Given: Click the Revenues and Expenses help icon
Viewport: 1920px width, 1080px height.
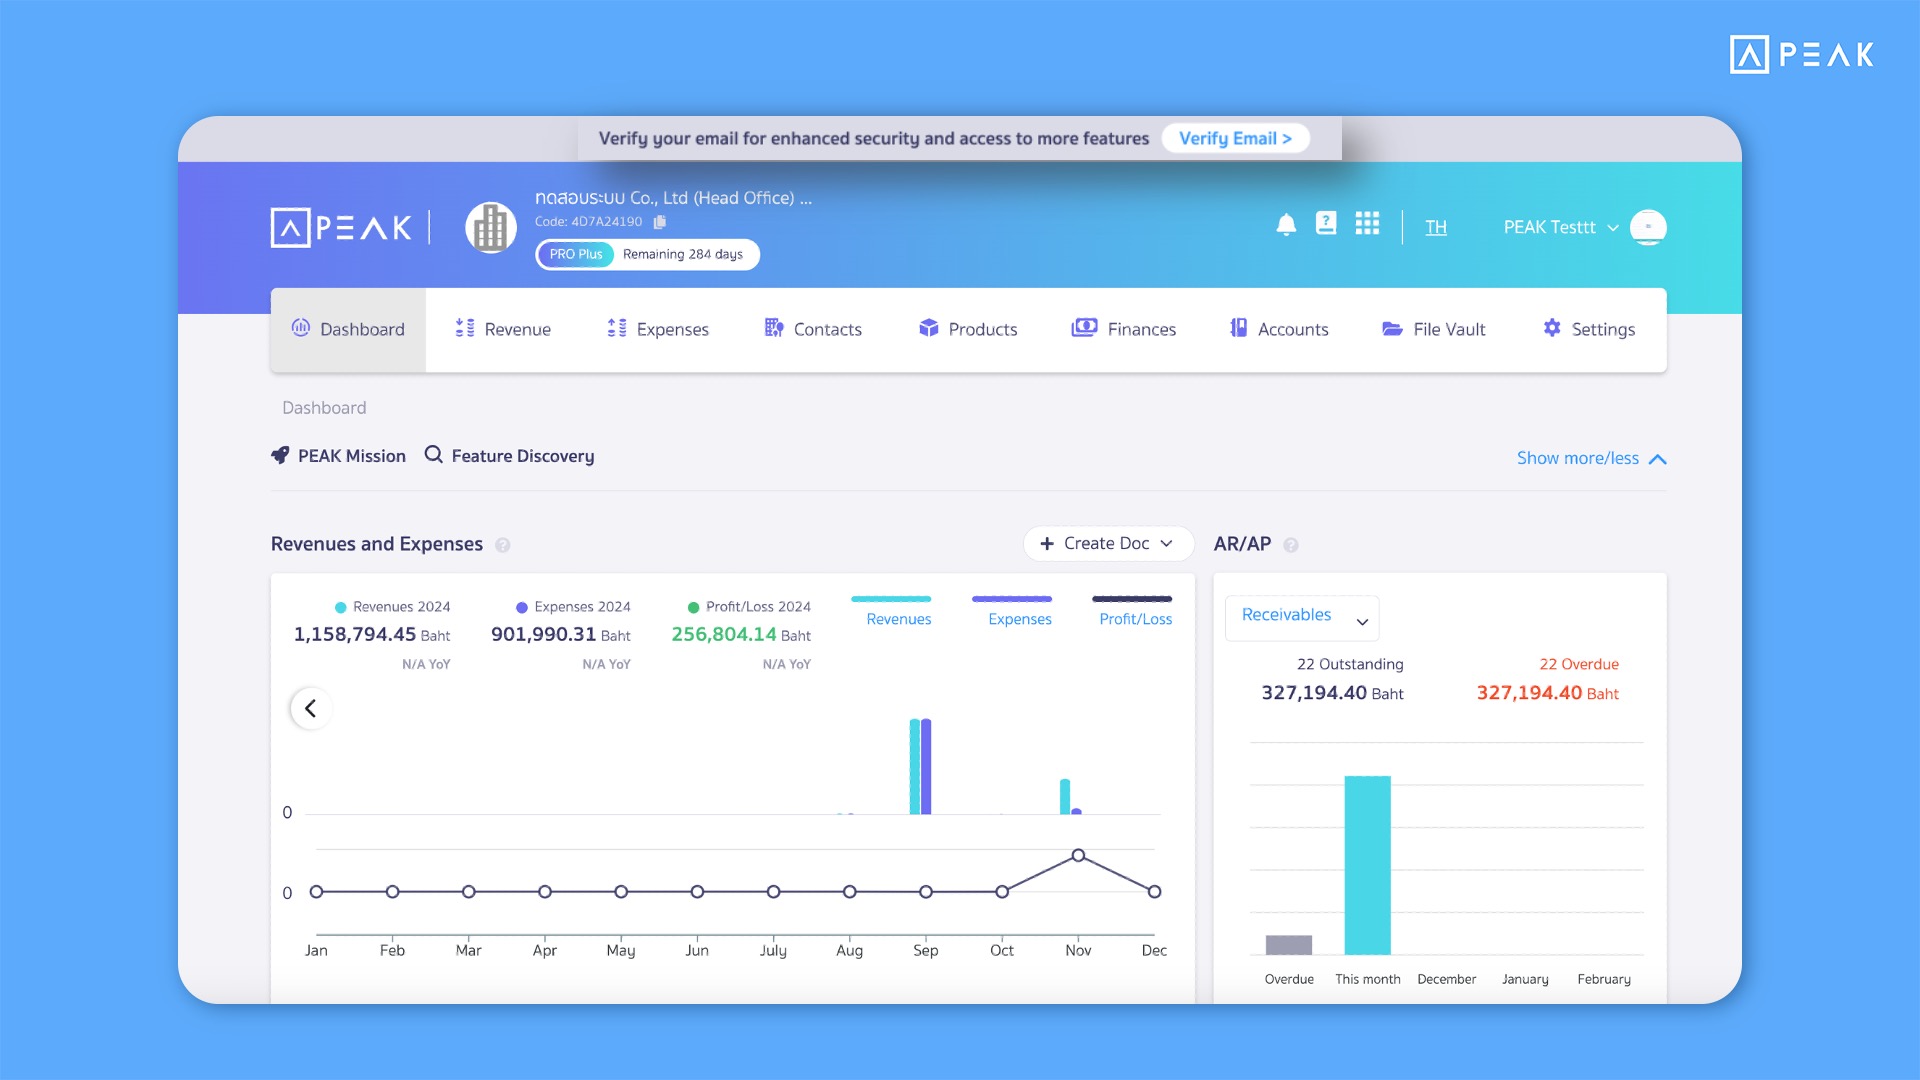Looking at the screenshot, I should click(x=503, y=545).
